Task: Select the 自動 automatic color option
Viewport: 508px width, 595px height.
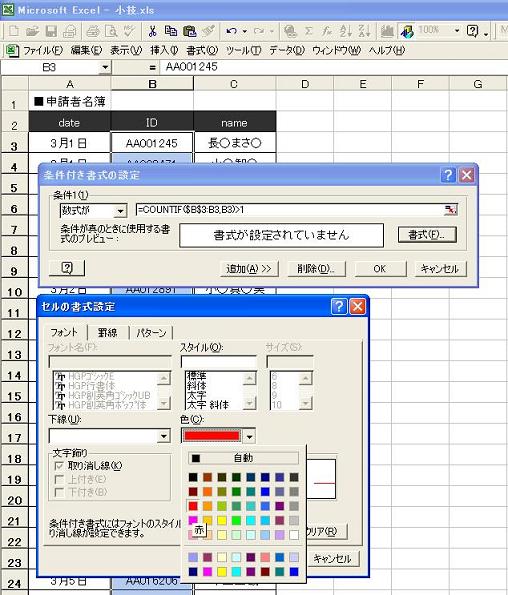Action: pos(243,458)
